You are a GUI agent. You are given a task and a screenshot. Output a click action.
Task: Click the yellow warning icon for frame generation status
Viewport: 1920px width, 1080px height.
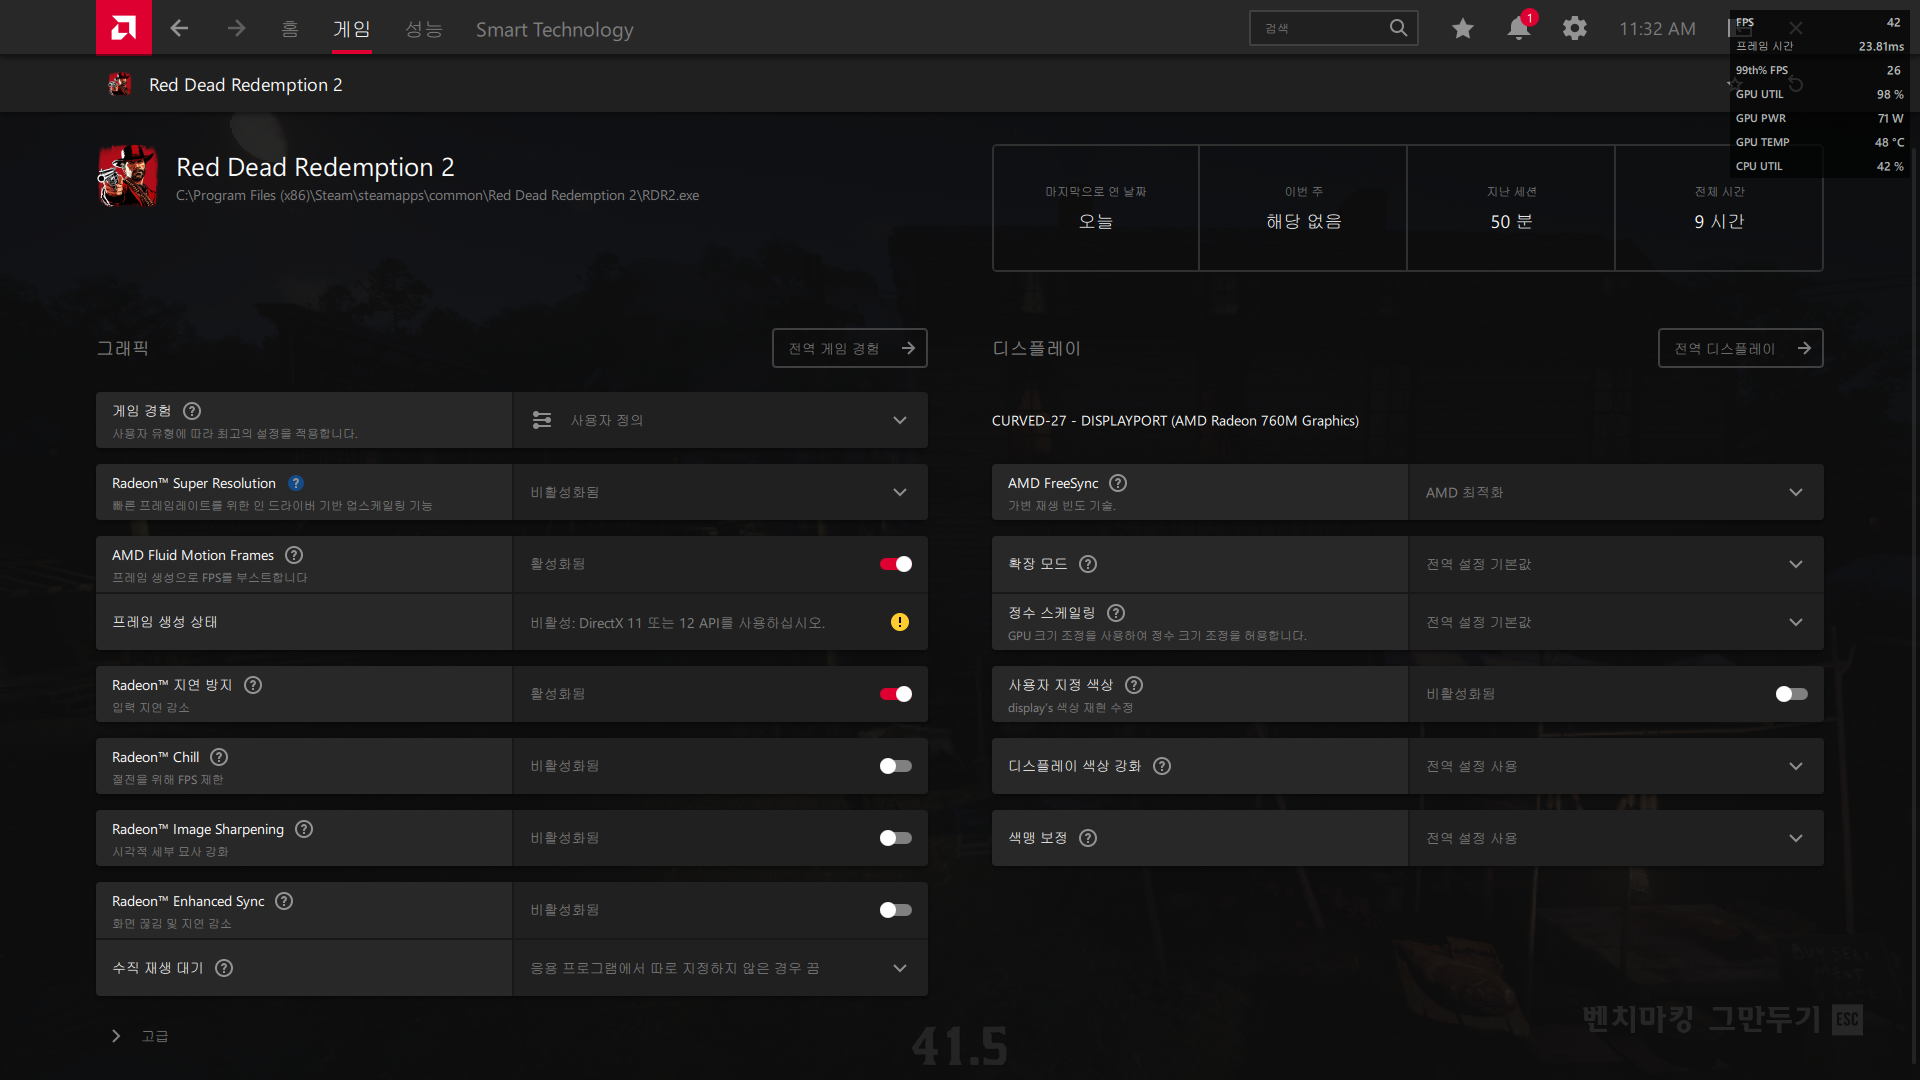coord(900,622)
